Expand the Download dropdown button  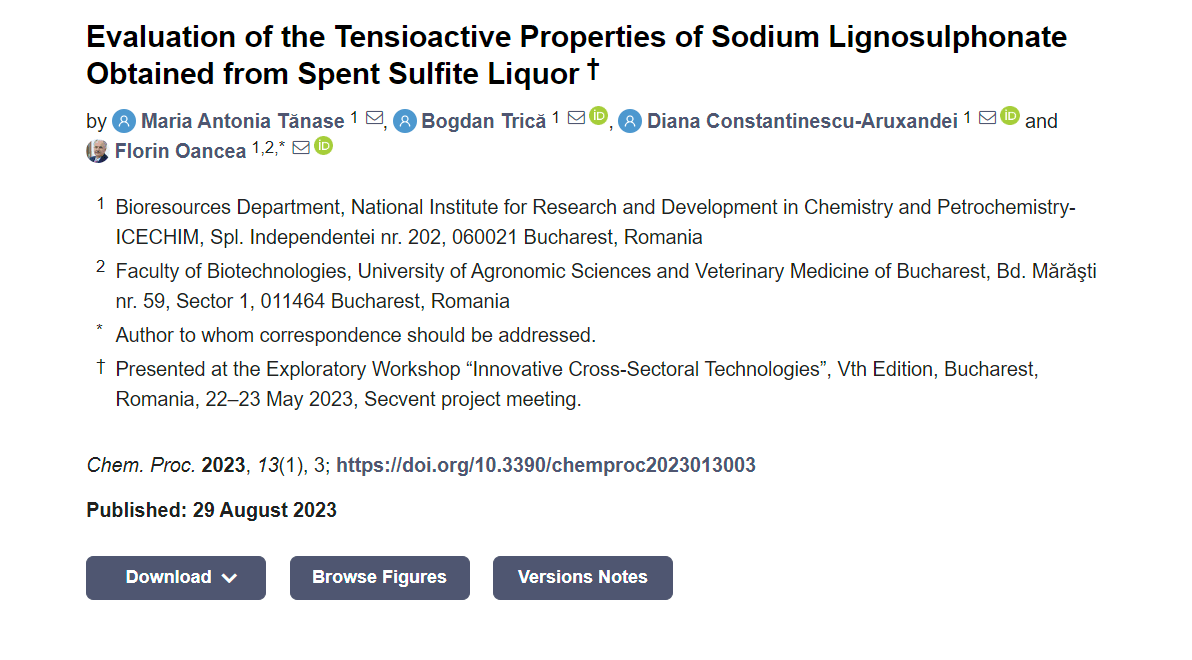pos(176,578)
